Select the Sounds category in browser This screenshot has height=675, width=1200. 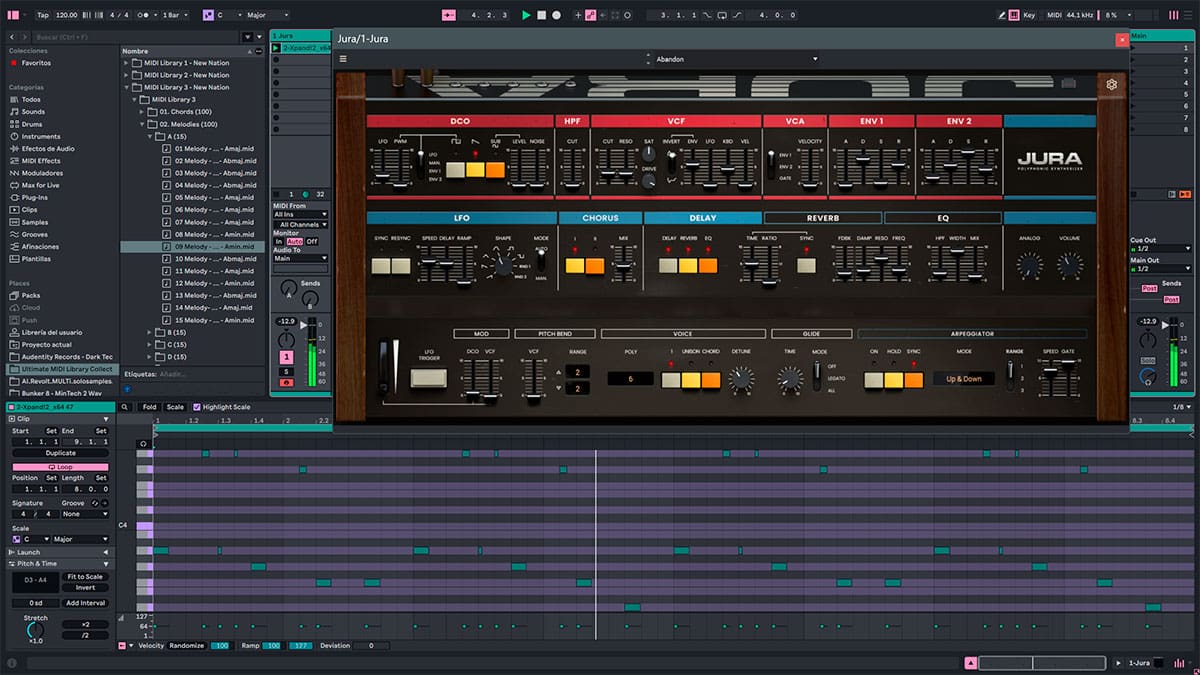(x=33, y=112)
